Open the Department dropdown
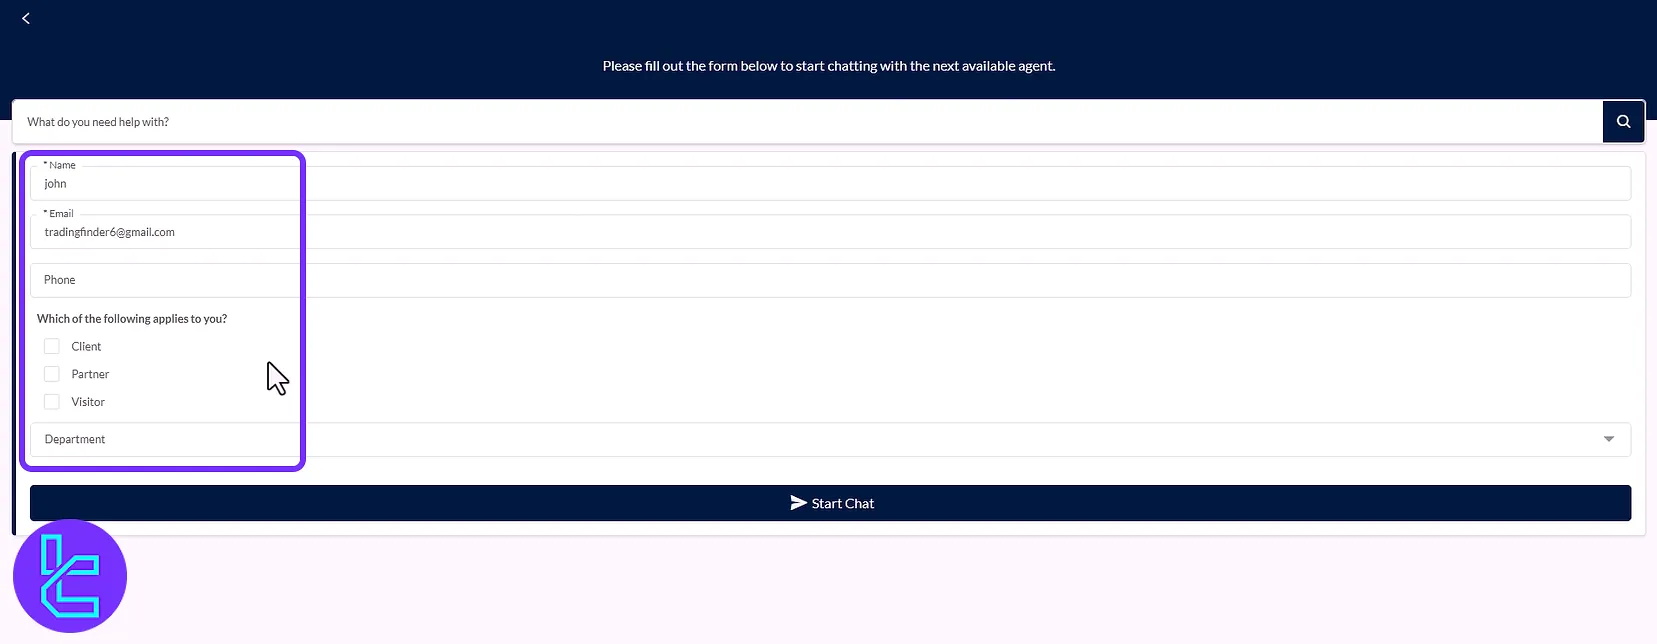The width and height of the screenshot is (1657, 644). click(x=830, y=440)
